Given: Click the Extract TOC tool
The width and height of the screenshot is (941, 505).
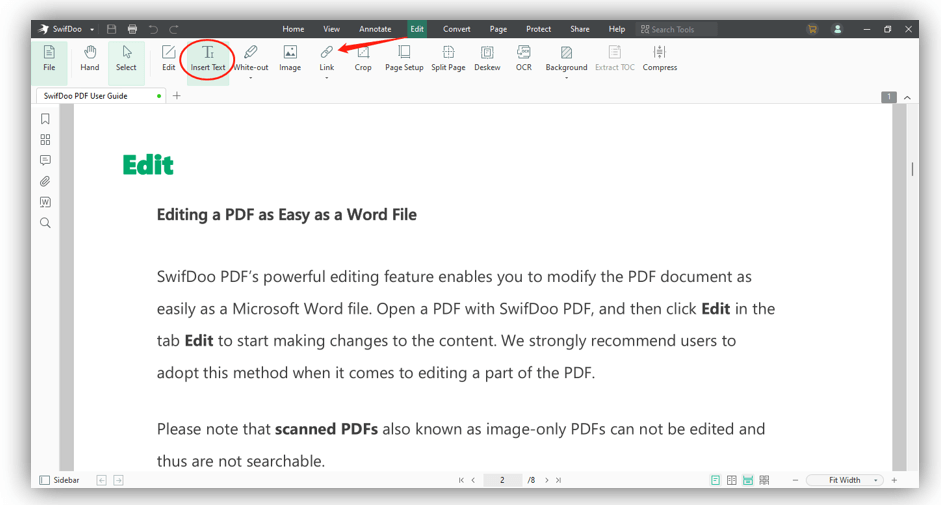Looking at the screenshot, I should pyautogui.click(x=615, y=59).
